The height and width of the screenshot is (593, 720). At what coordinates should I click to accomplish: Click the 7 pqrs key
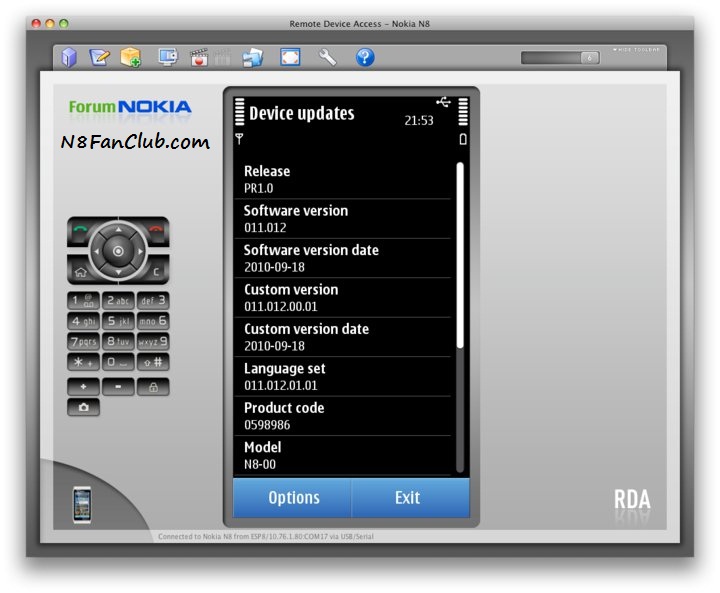(83, 342)
